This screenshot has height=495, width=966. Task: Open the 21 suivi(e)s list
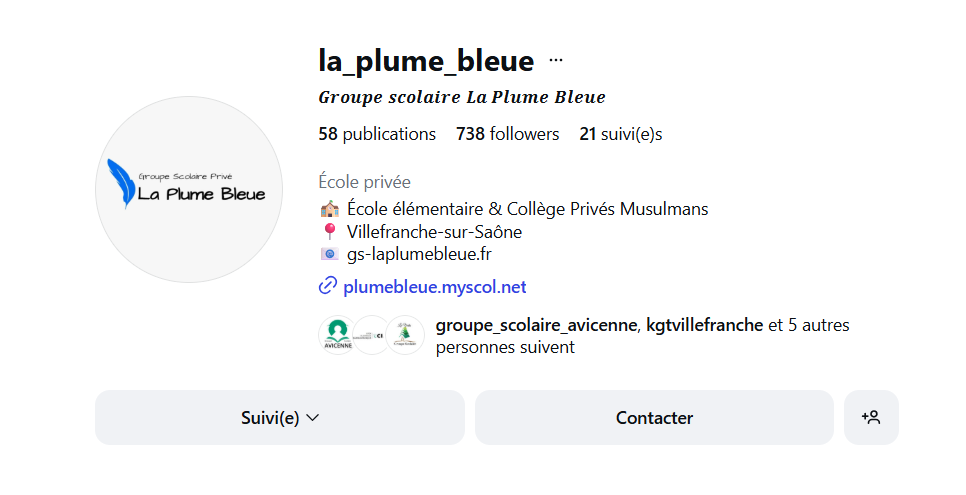pos(620,134)
